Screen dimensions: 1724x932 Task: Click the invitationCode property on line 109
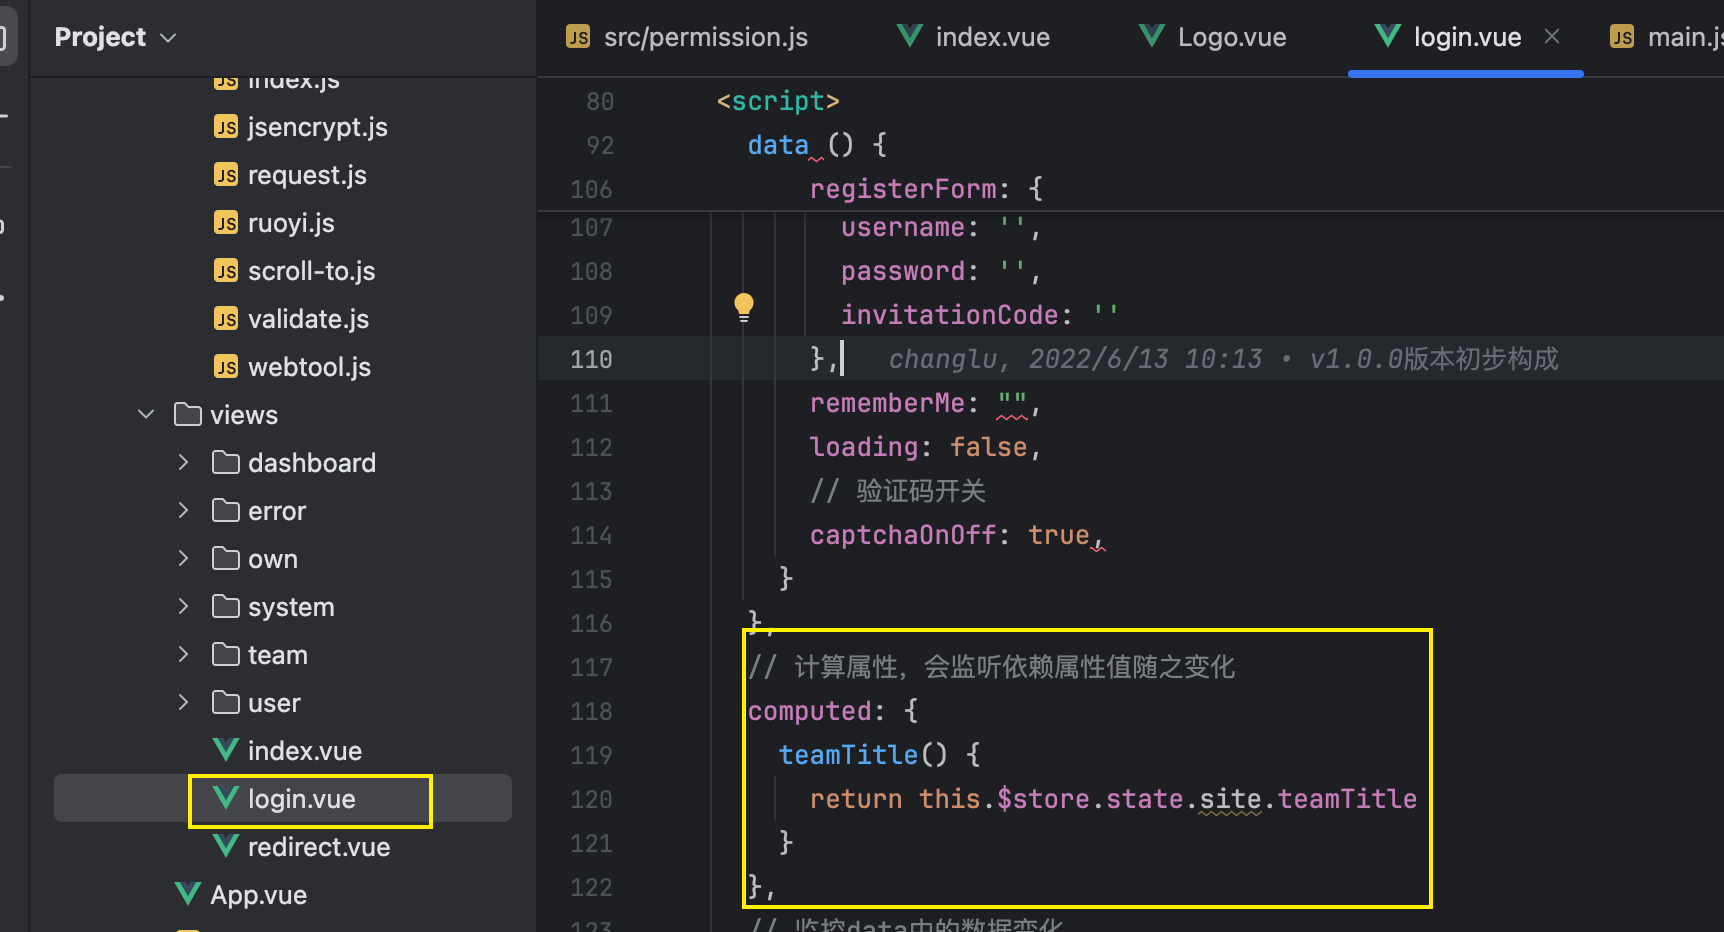point(949,315)
